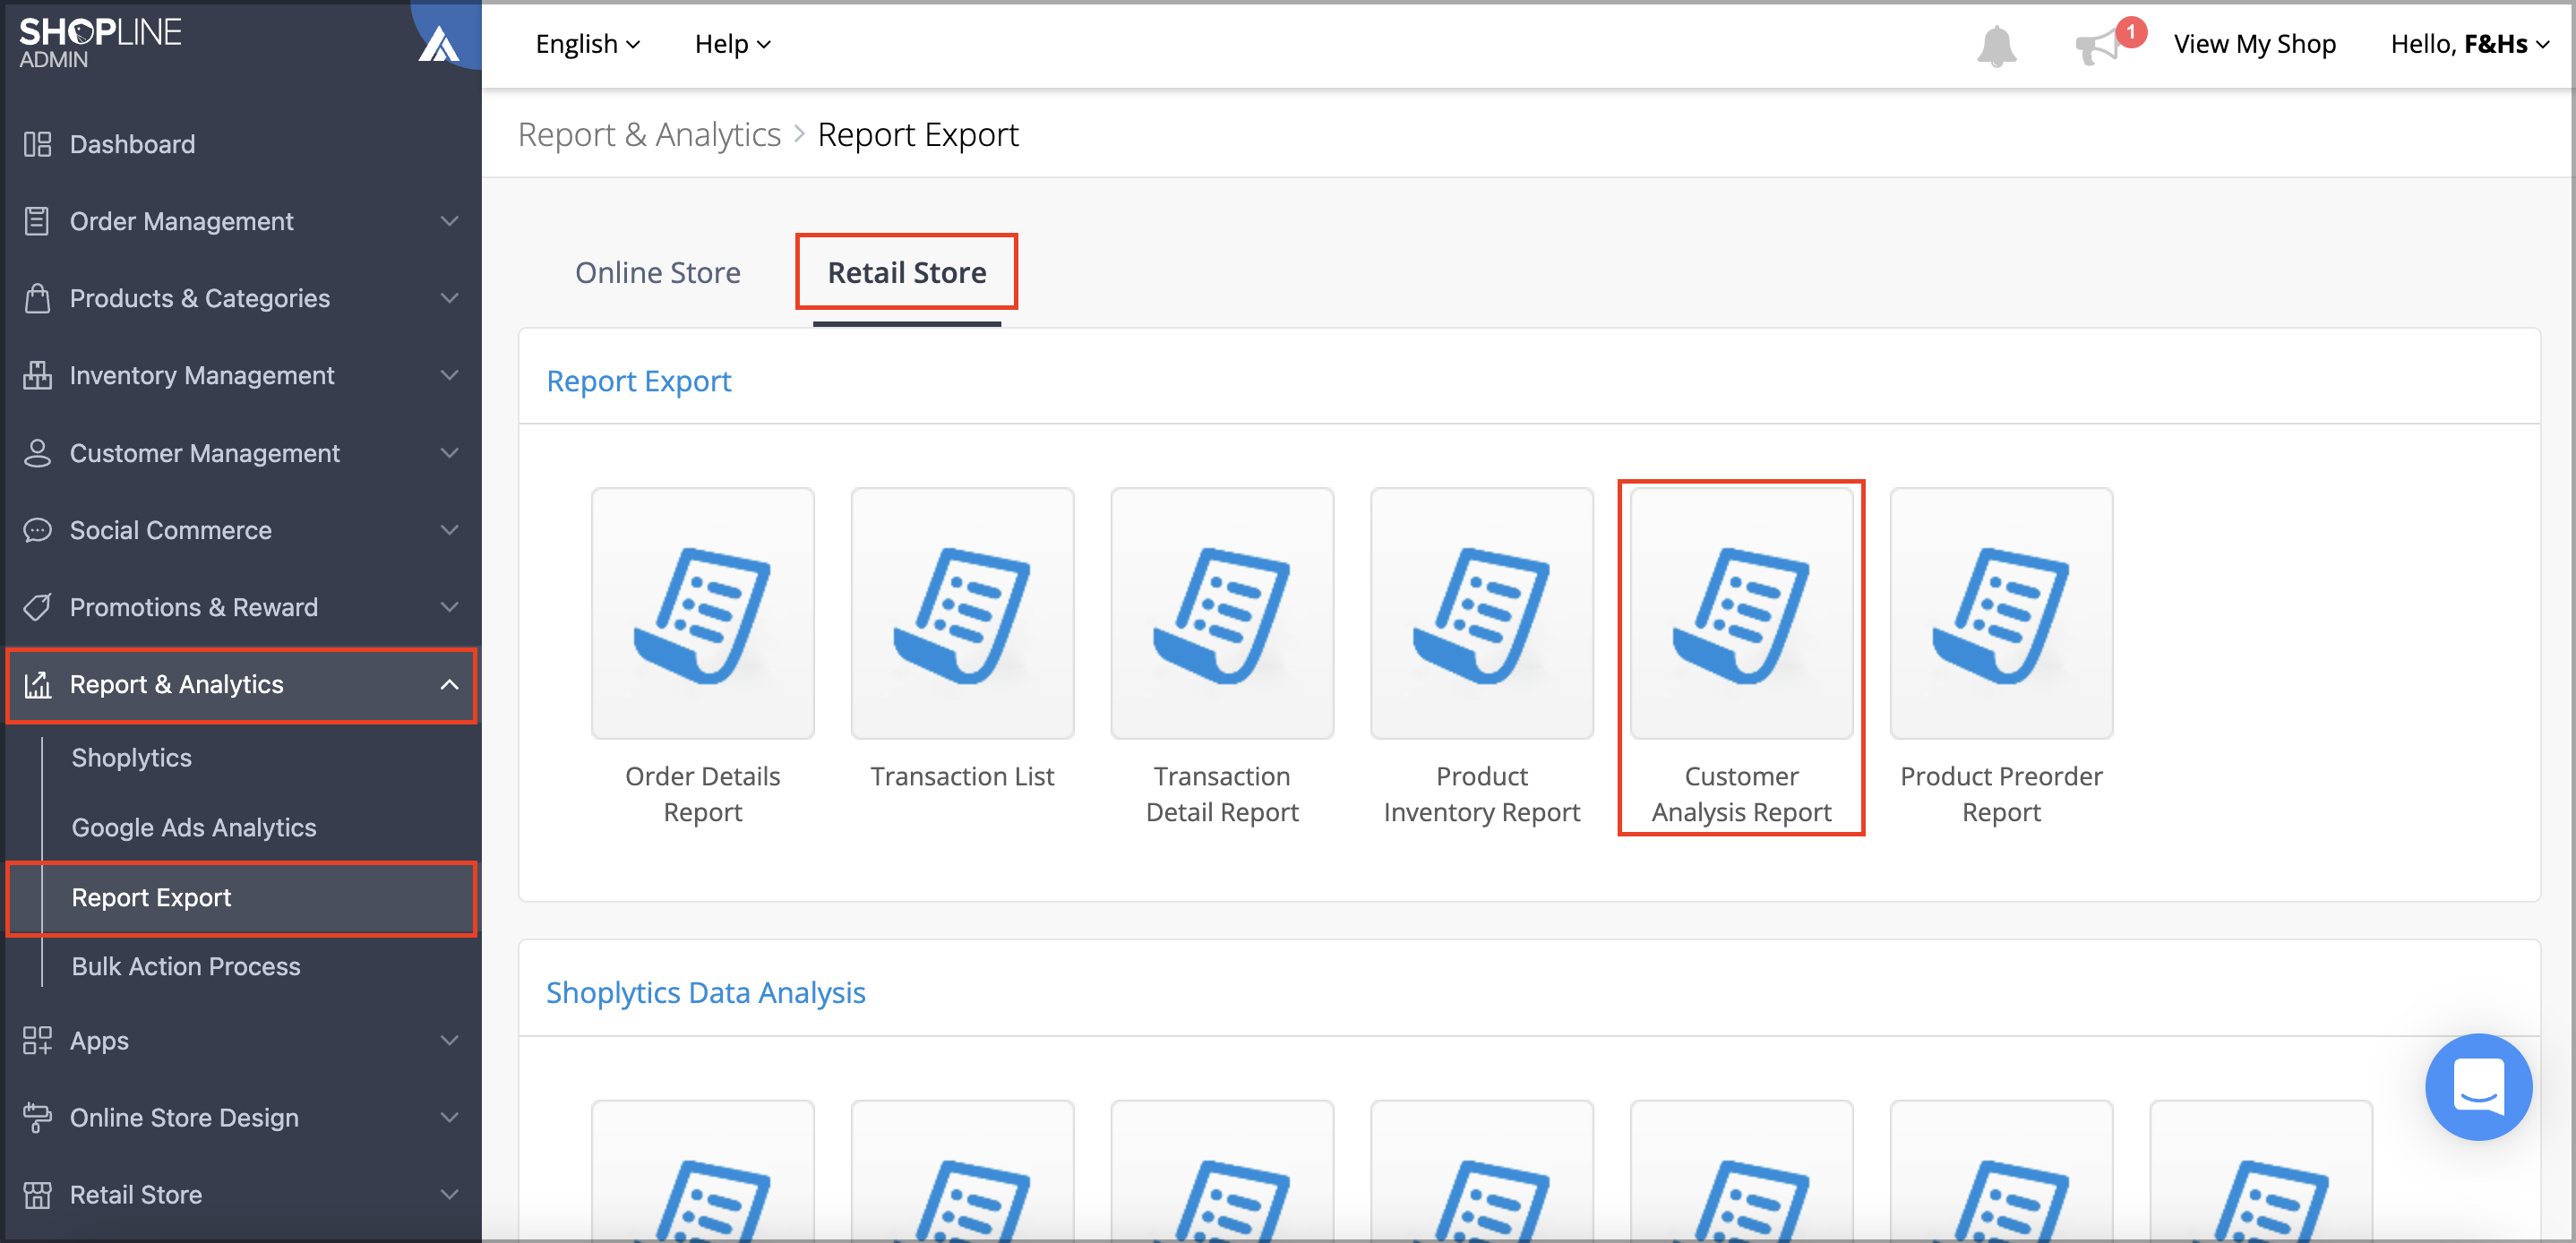Viewport: 2576px width, 1243px height.
Task: Click the Transaction List label
Action: pos(962,776)
